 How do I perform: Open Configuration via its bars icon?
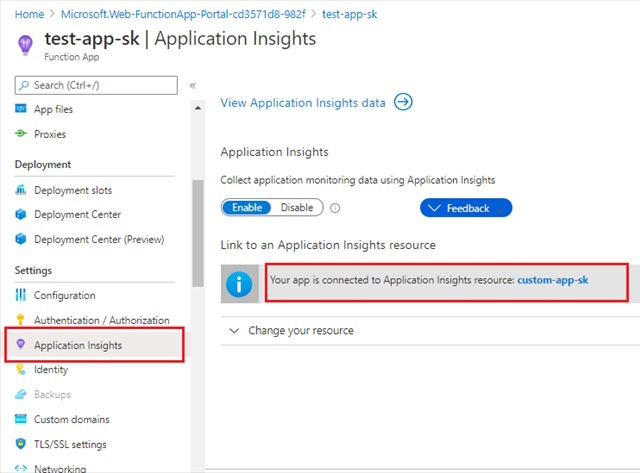(20, 295)
